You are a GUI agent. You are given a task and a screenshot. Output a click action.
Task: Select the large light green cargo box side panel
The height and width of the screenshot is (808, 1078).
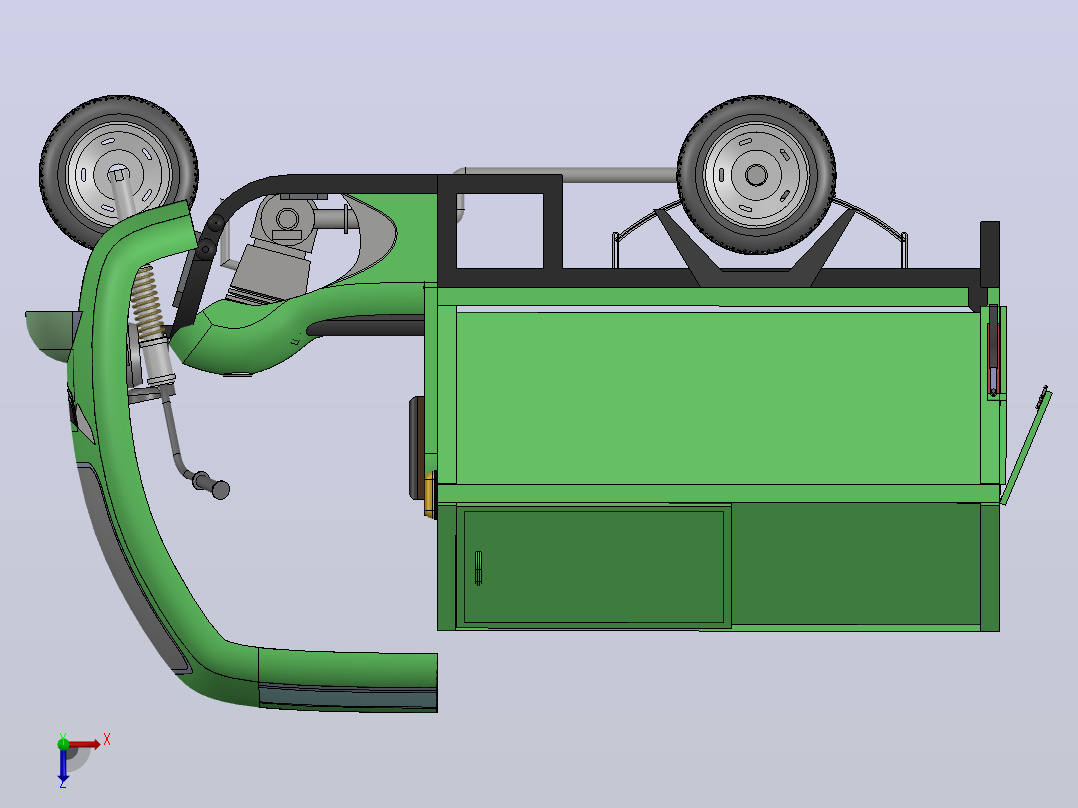(718, 397)
